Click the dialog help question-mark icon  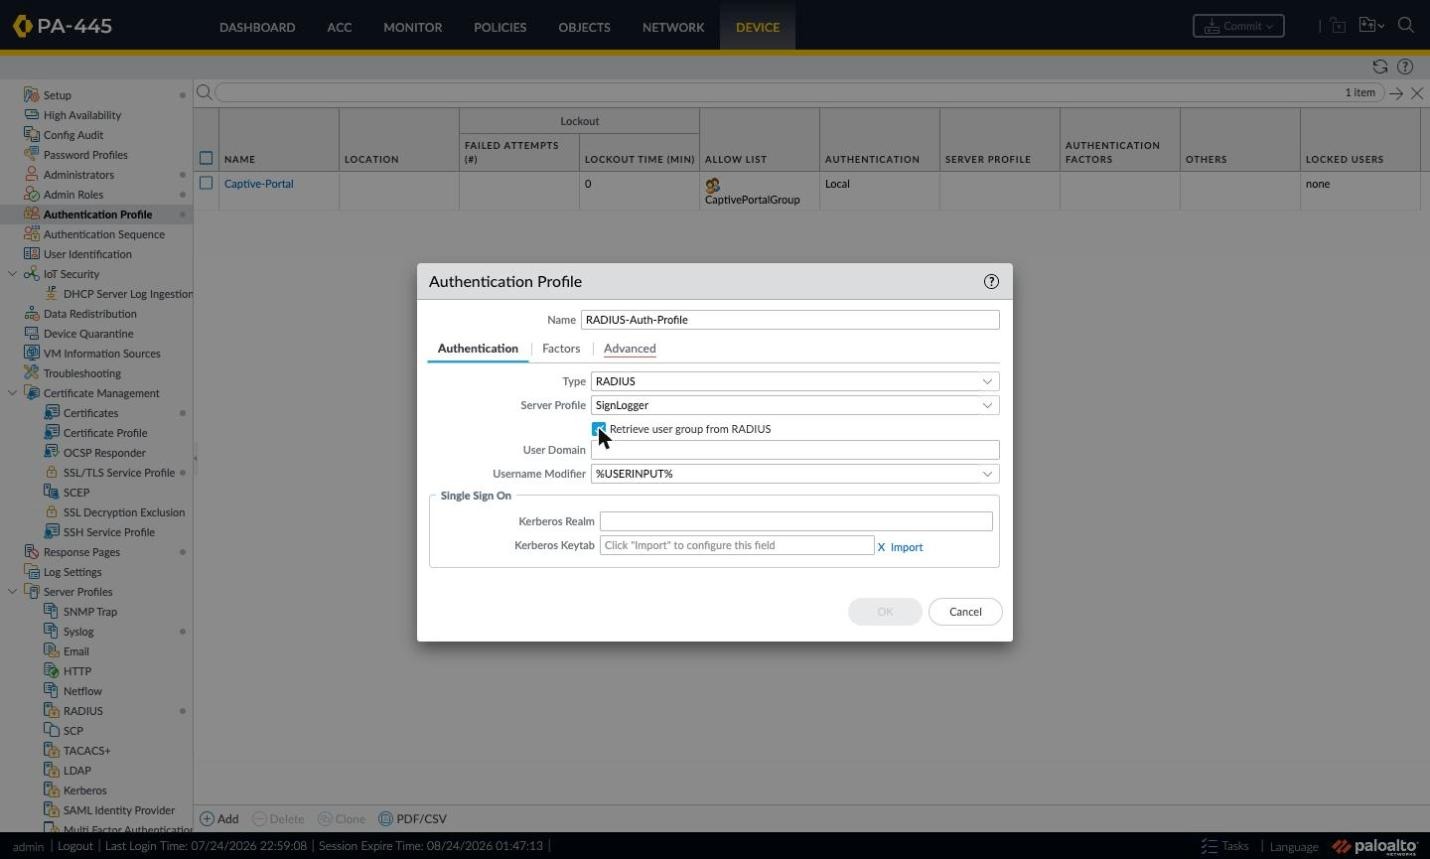pyautogui.click(x=991, y=282)
